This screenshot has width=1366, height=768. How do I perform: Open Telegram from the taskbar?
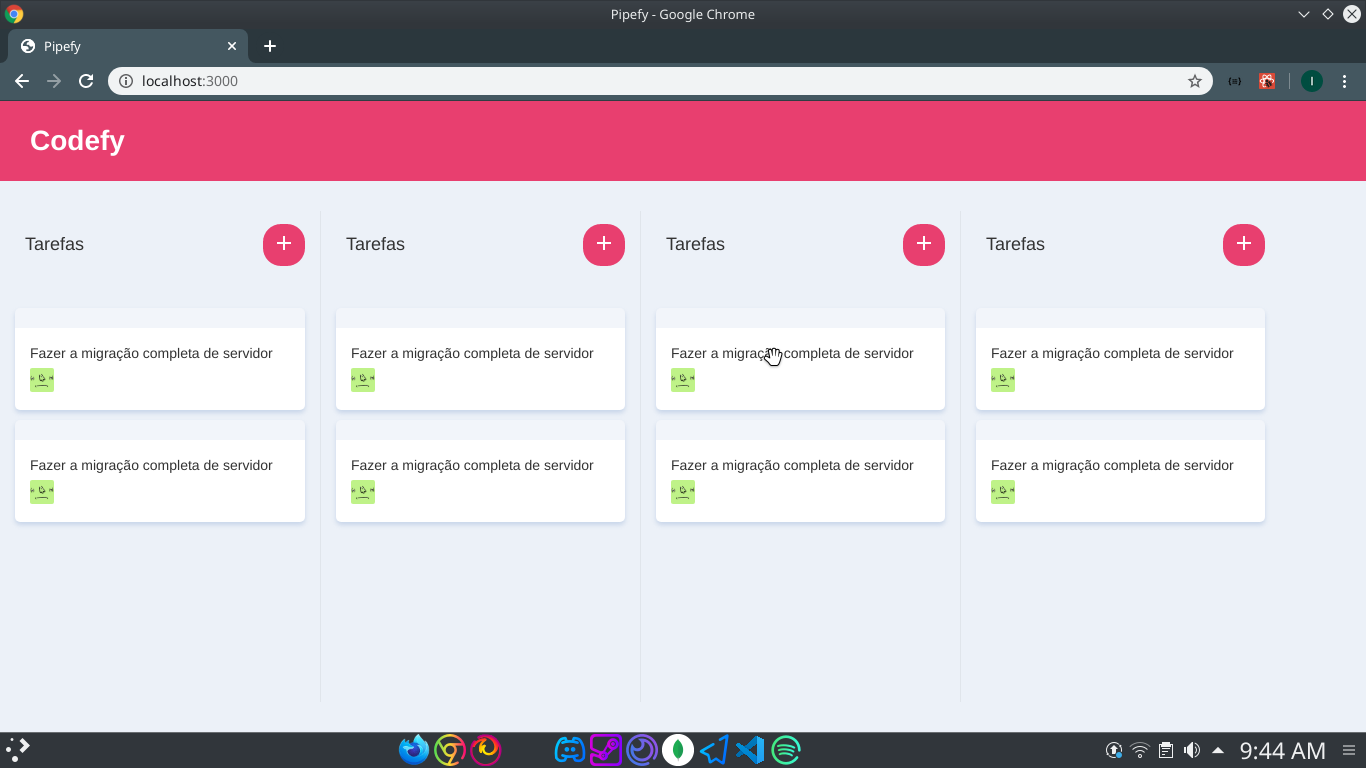(x=714, y=749)
